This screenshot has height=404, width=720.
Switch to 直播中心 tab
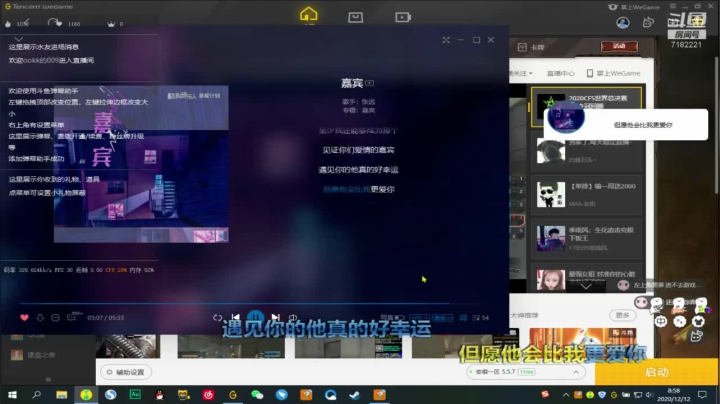point(561,73)
